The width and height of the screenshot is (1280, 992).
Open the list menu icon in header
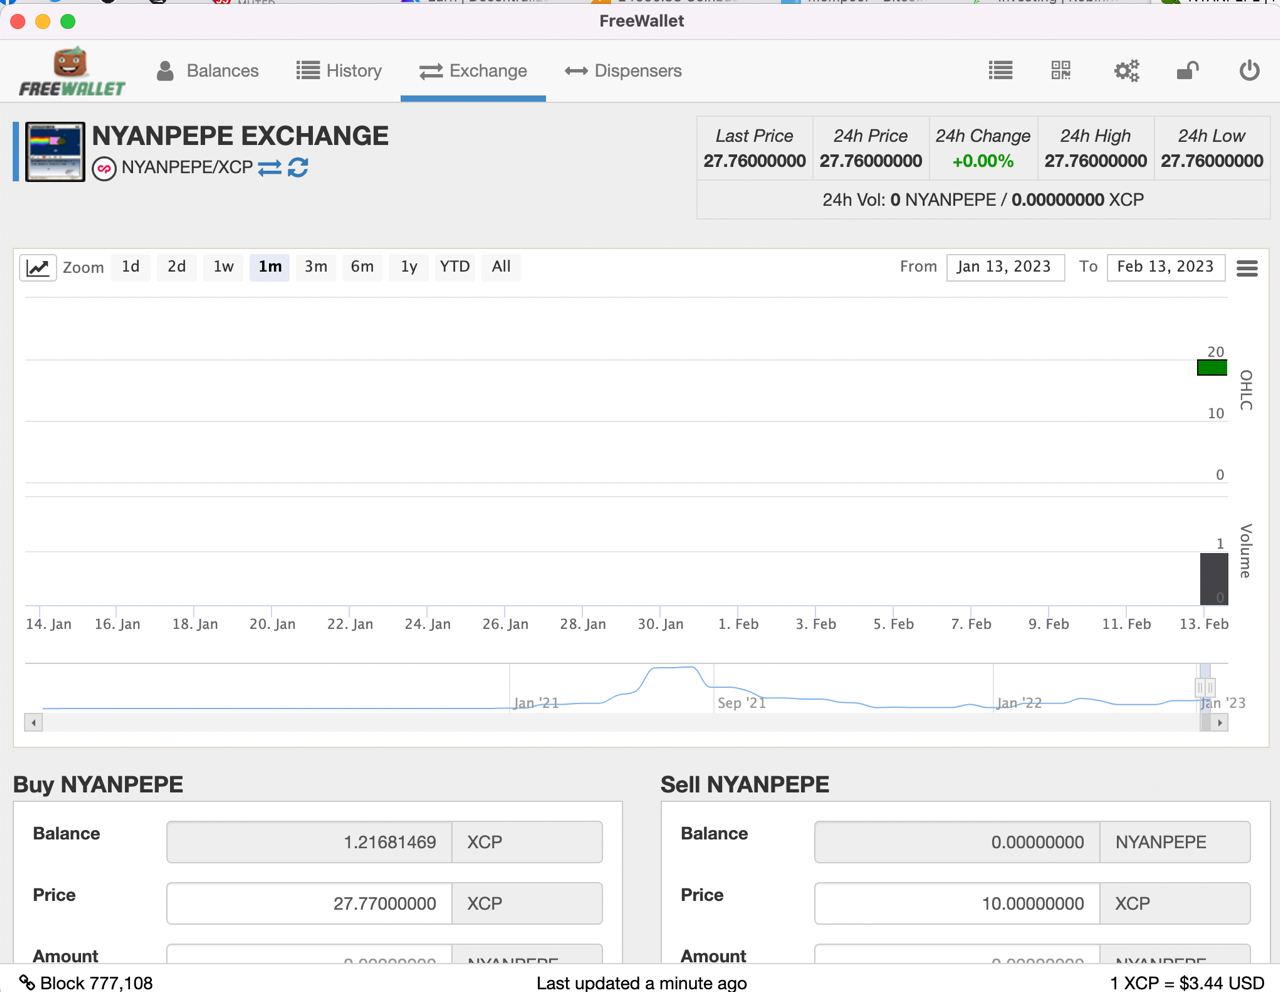tap(1000, 70)
